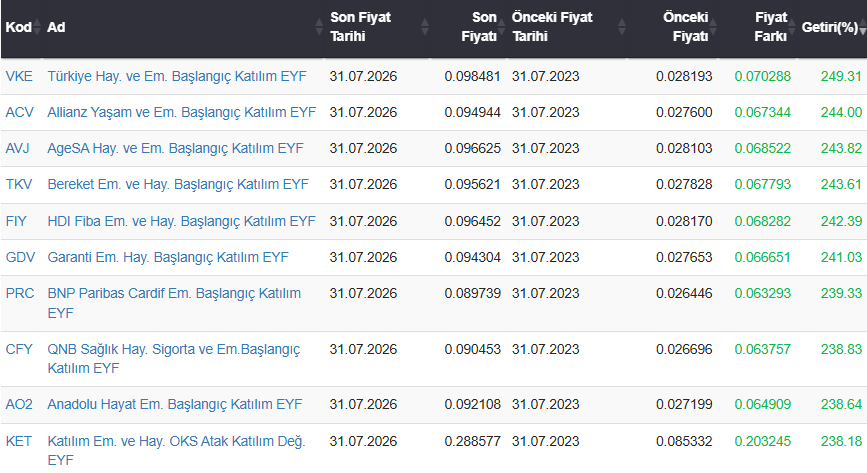Image resolution: width=867 pixels, height=473 pixels.
Task: Select price difference 0.066651
Action: tap(762, 257)
